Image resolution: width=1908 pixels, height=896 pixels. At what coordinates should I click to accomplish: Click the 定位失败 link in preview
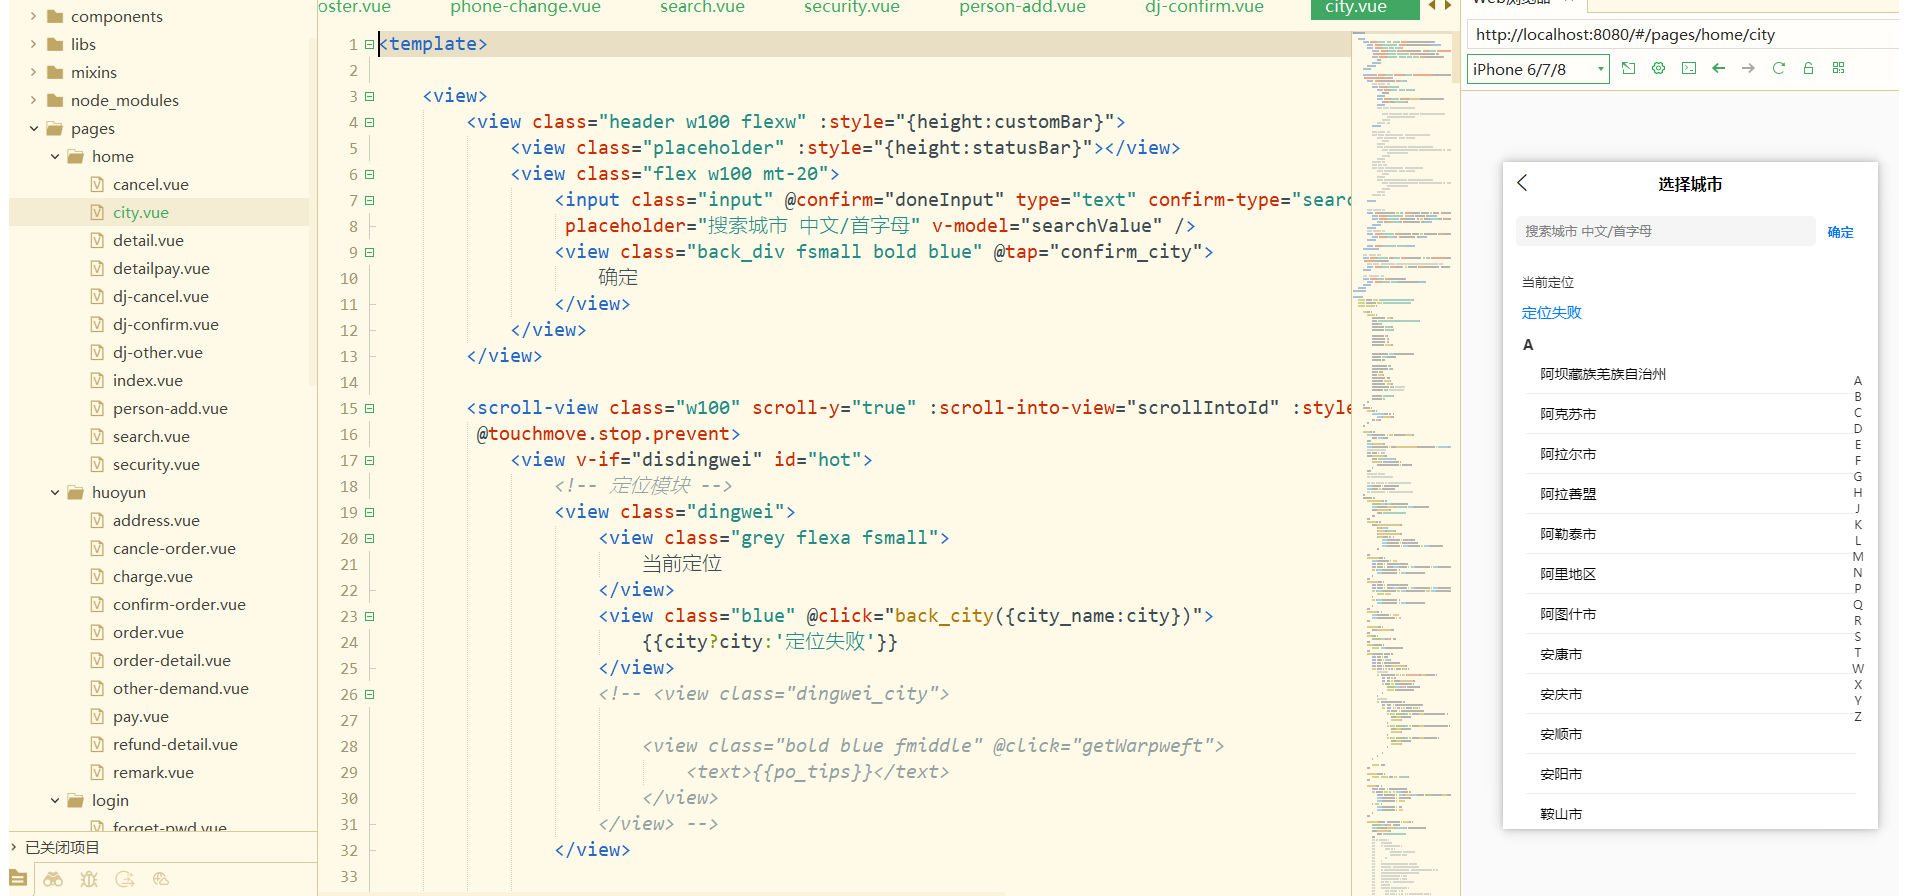click(x=1551, y=313)
